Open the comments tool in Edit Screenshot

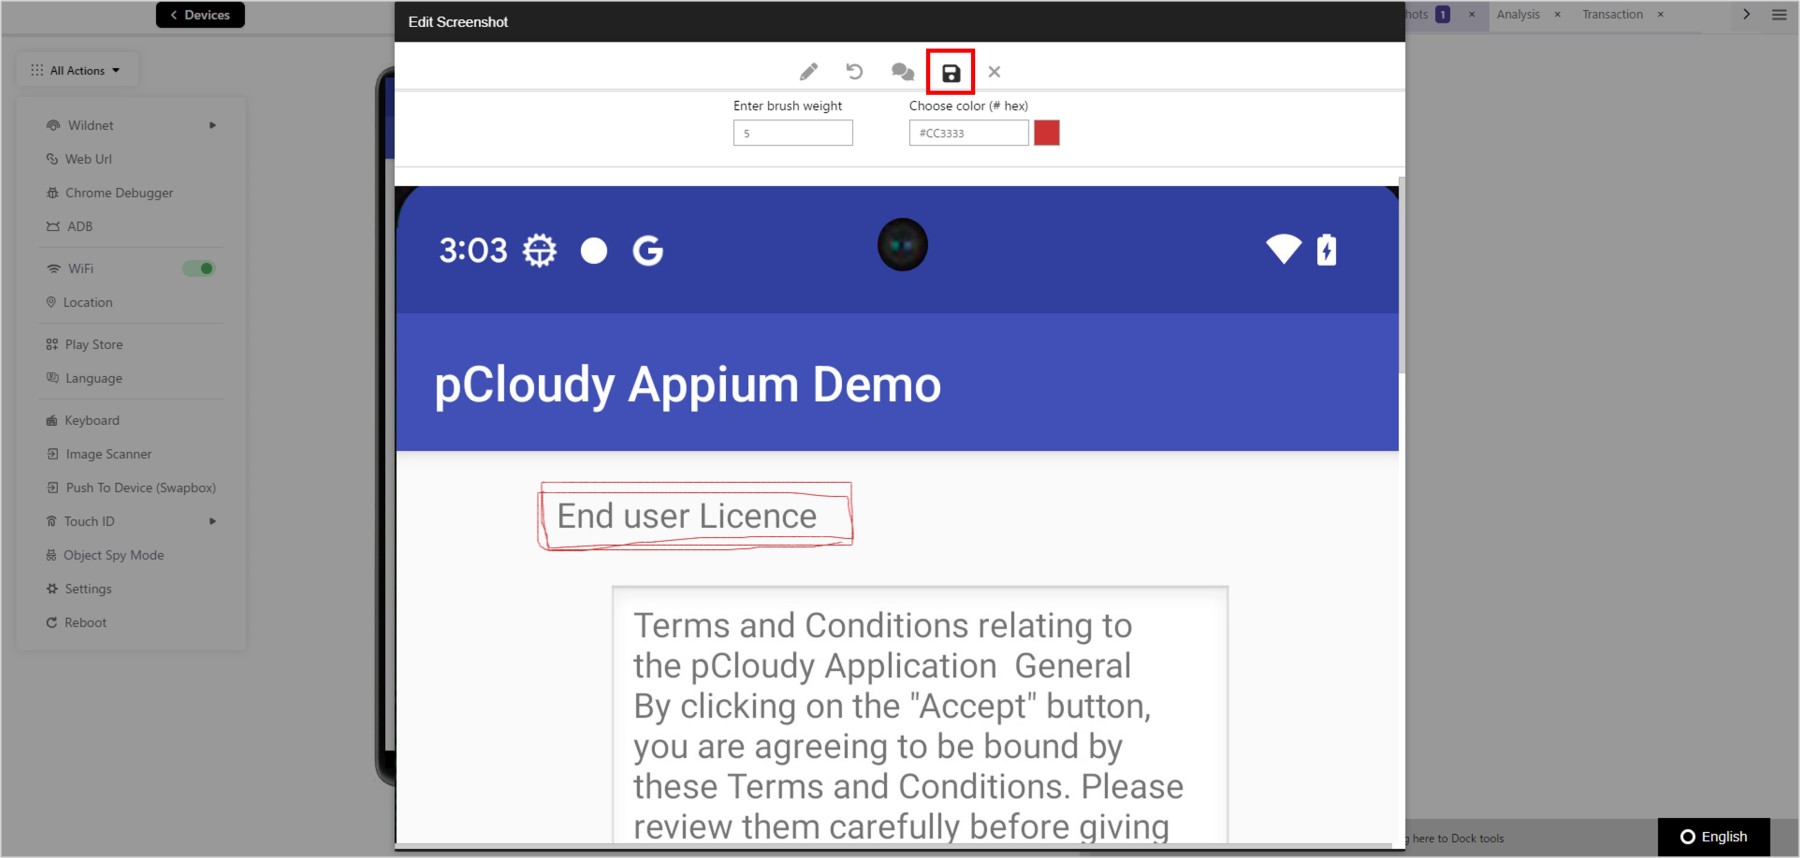click(x=902, y=72)
